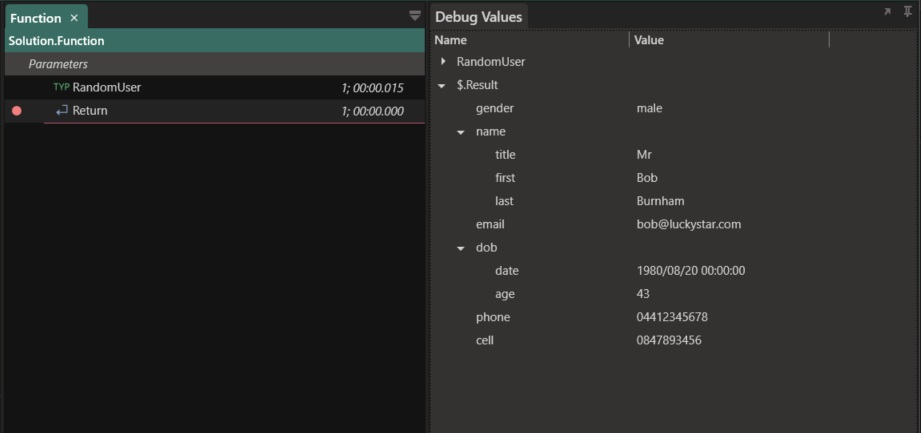Expand the RandomUser node in Debug Values
Viewport: 921px width, 433px height.
coord(443,61)
